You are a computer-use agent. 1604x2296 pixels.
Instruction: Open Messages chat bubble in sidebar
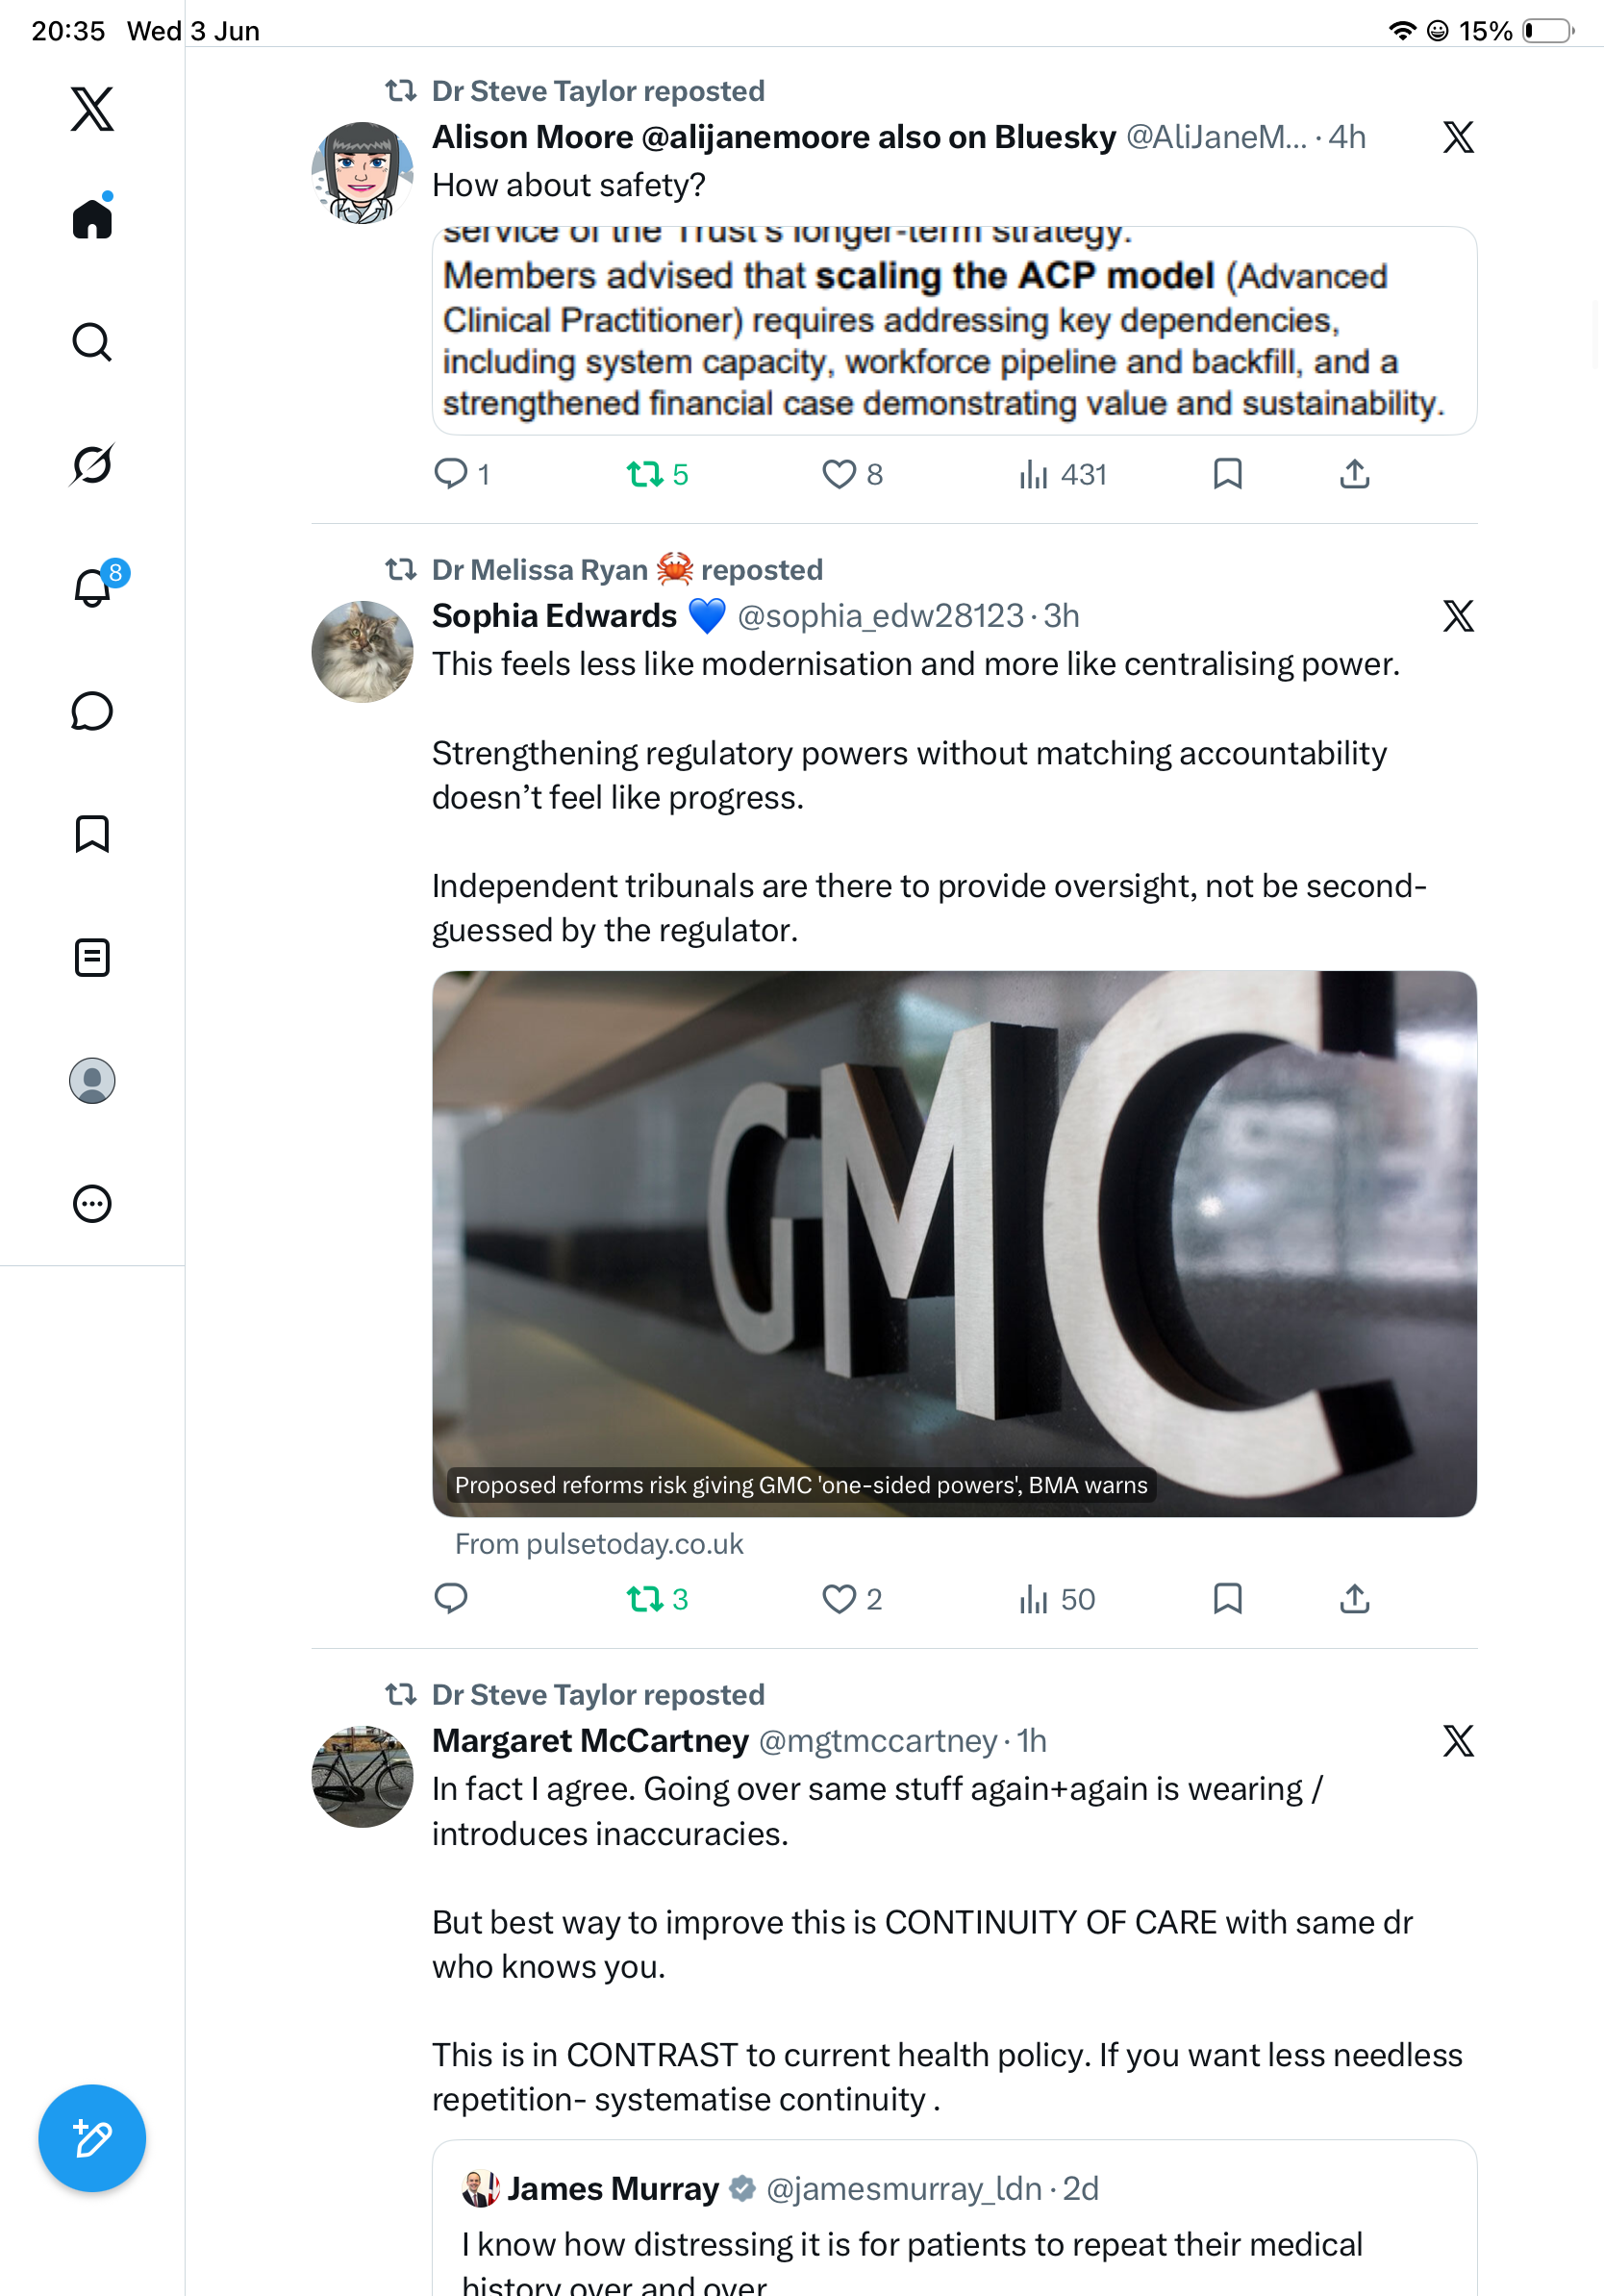92,711
